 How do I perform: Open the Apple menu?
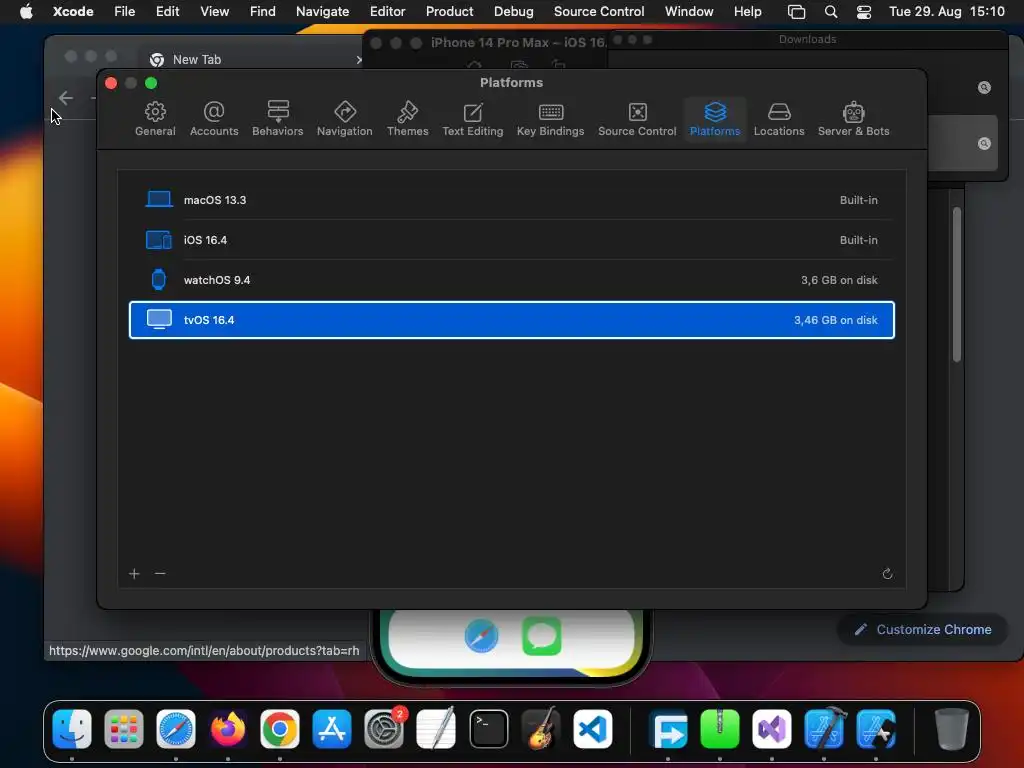pos(26,11)
